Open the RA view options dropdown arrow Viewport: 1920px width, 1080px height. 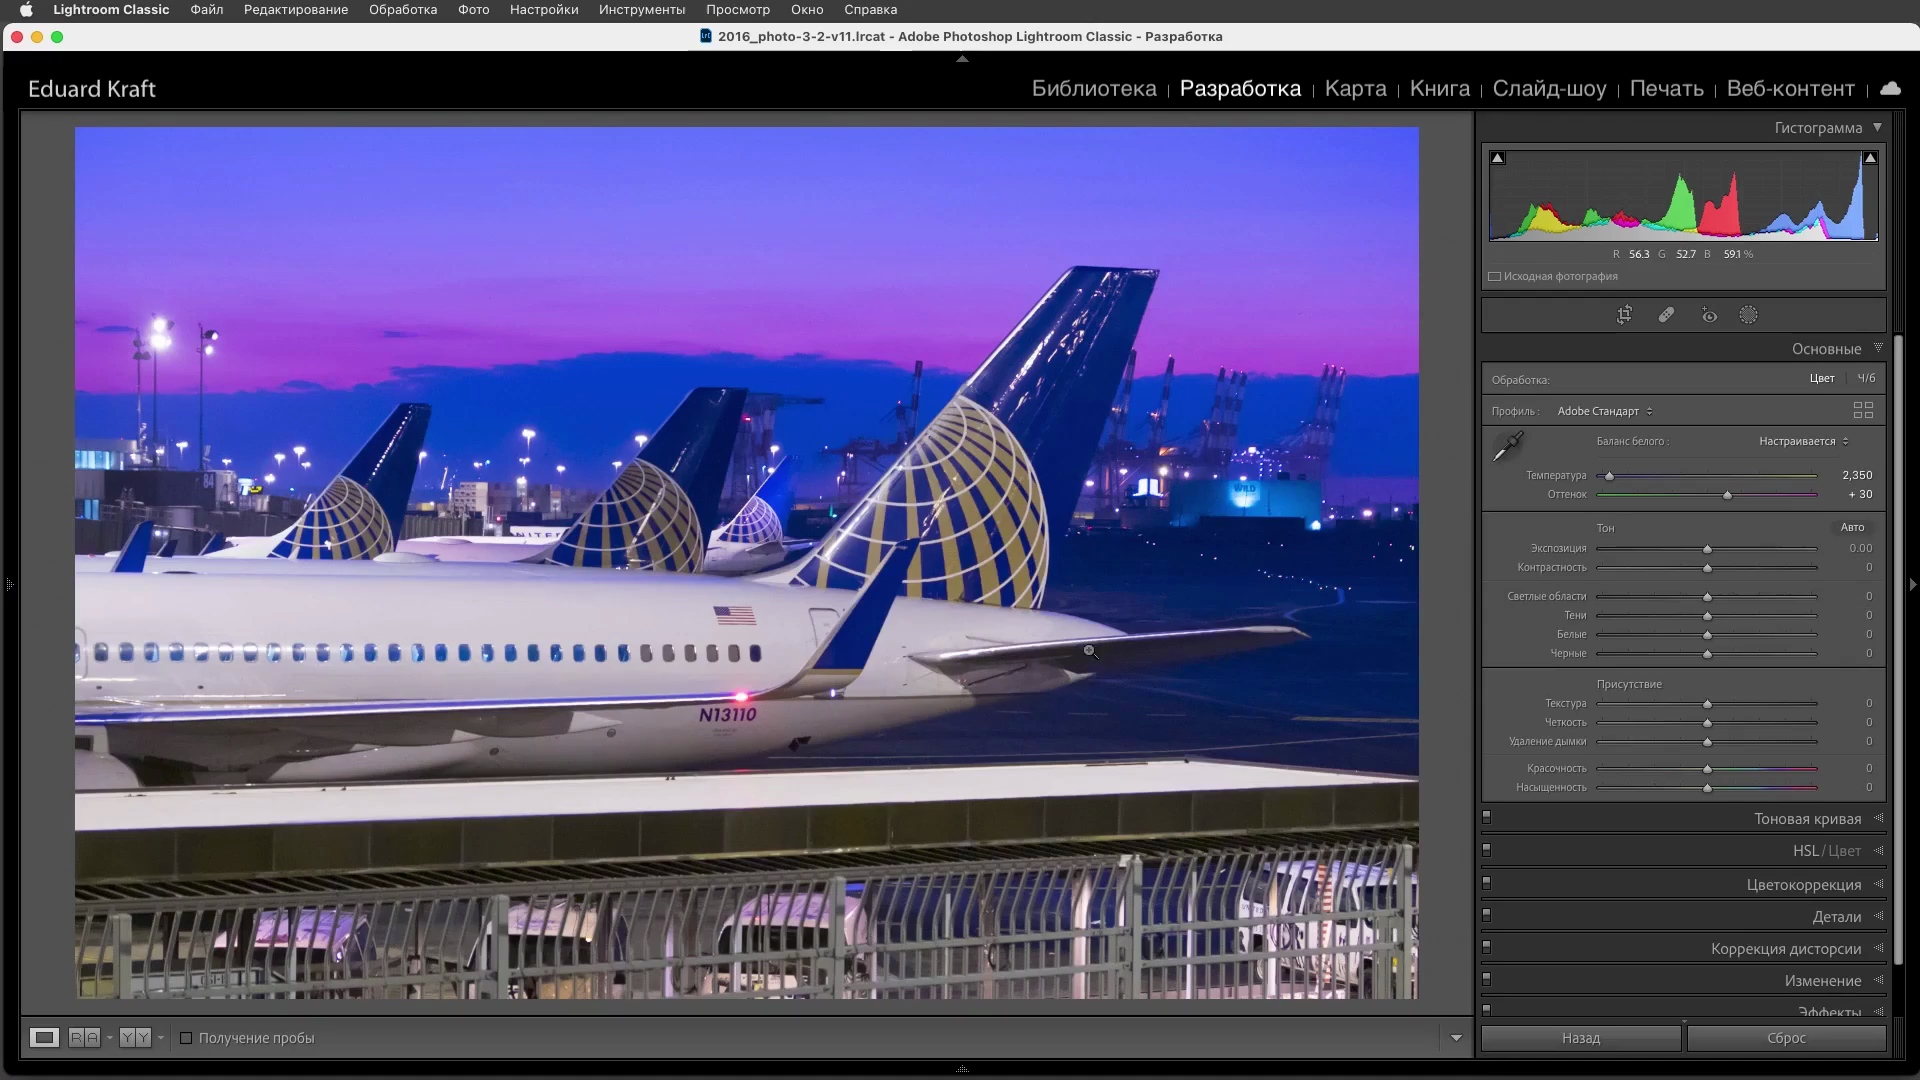pos(109,1038)
